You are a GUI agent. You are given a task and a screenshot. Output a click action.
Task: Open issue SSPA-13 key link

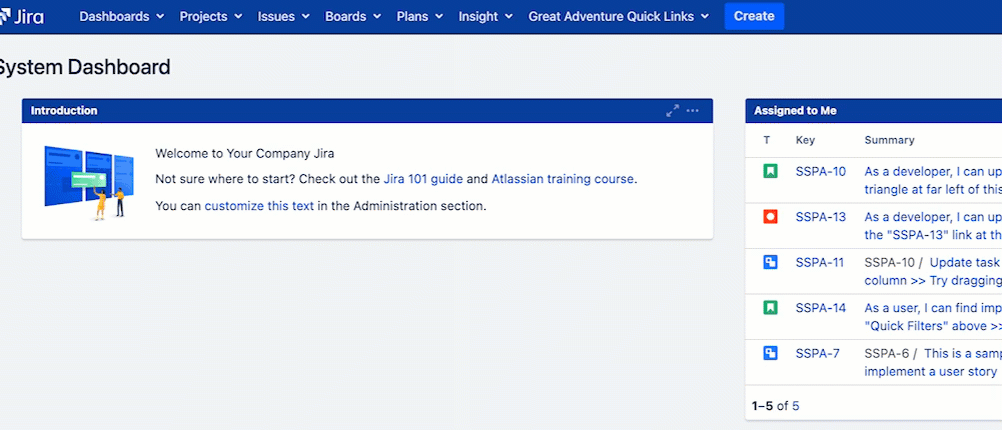[821, 217]
